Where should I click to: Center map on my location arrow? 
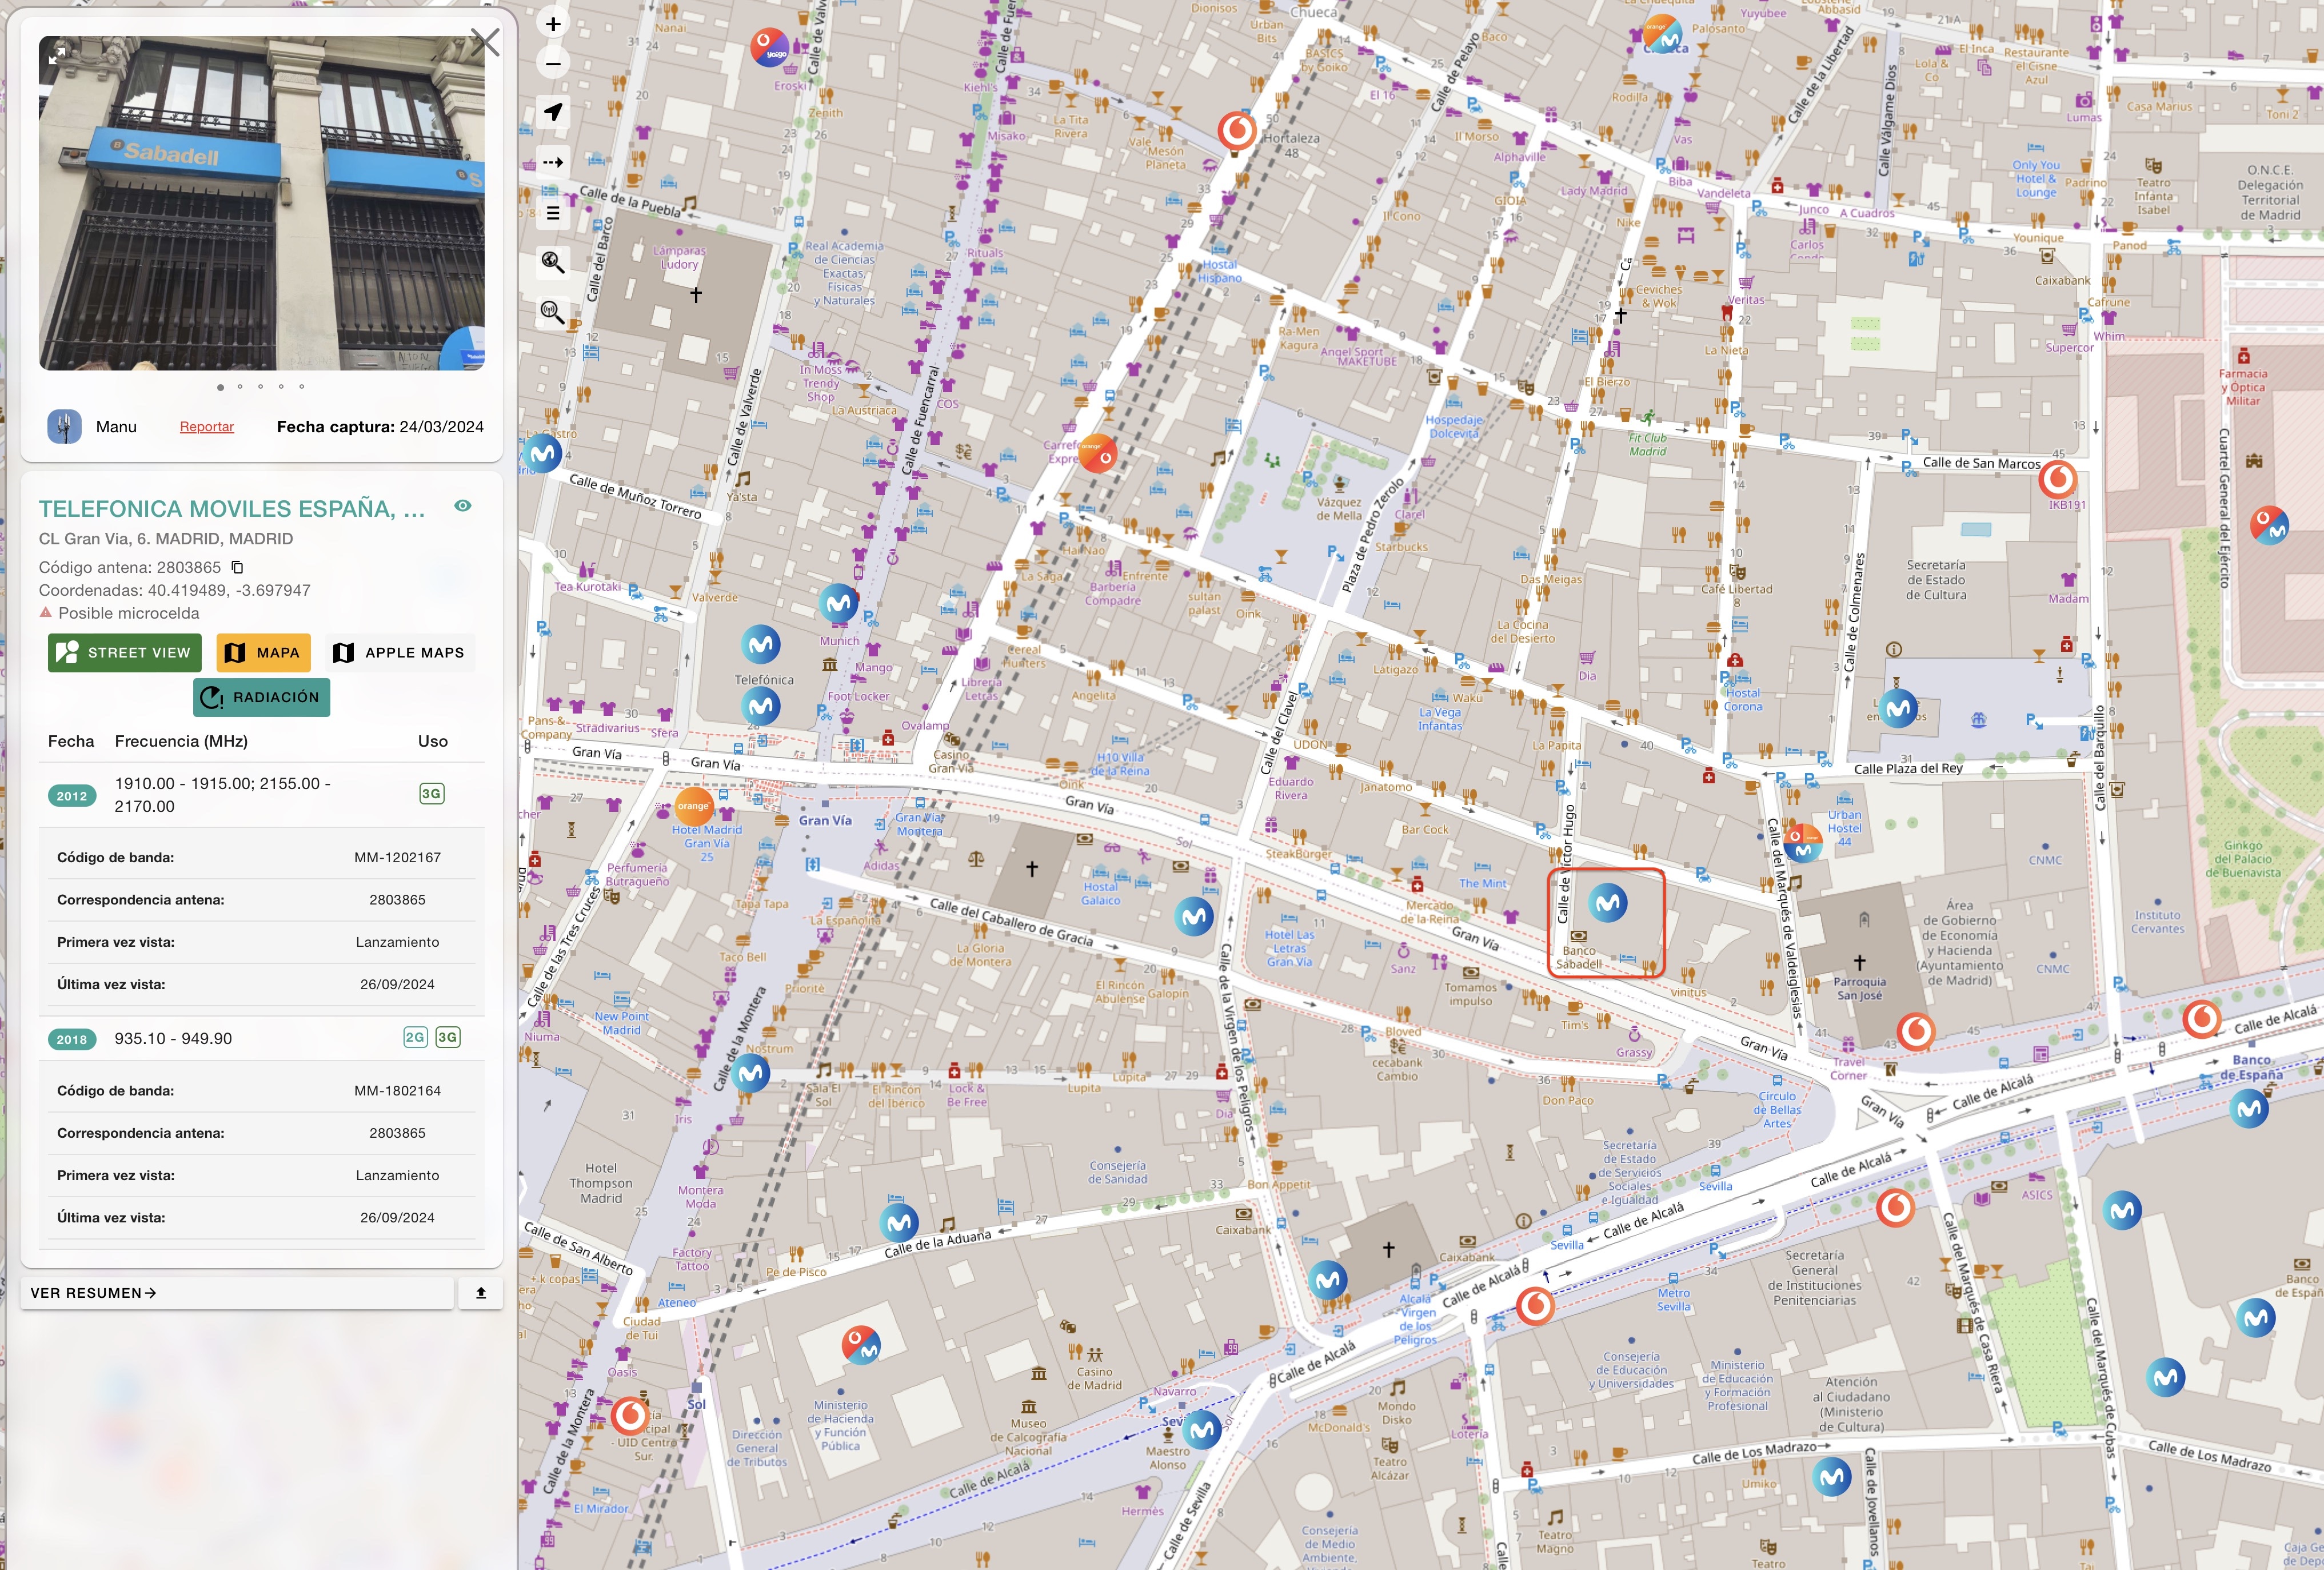[x=553, y=111]
